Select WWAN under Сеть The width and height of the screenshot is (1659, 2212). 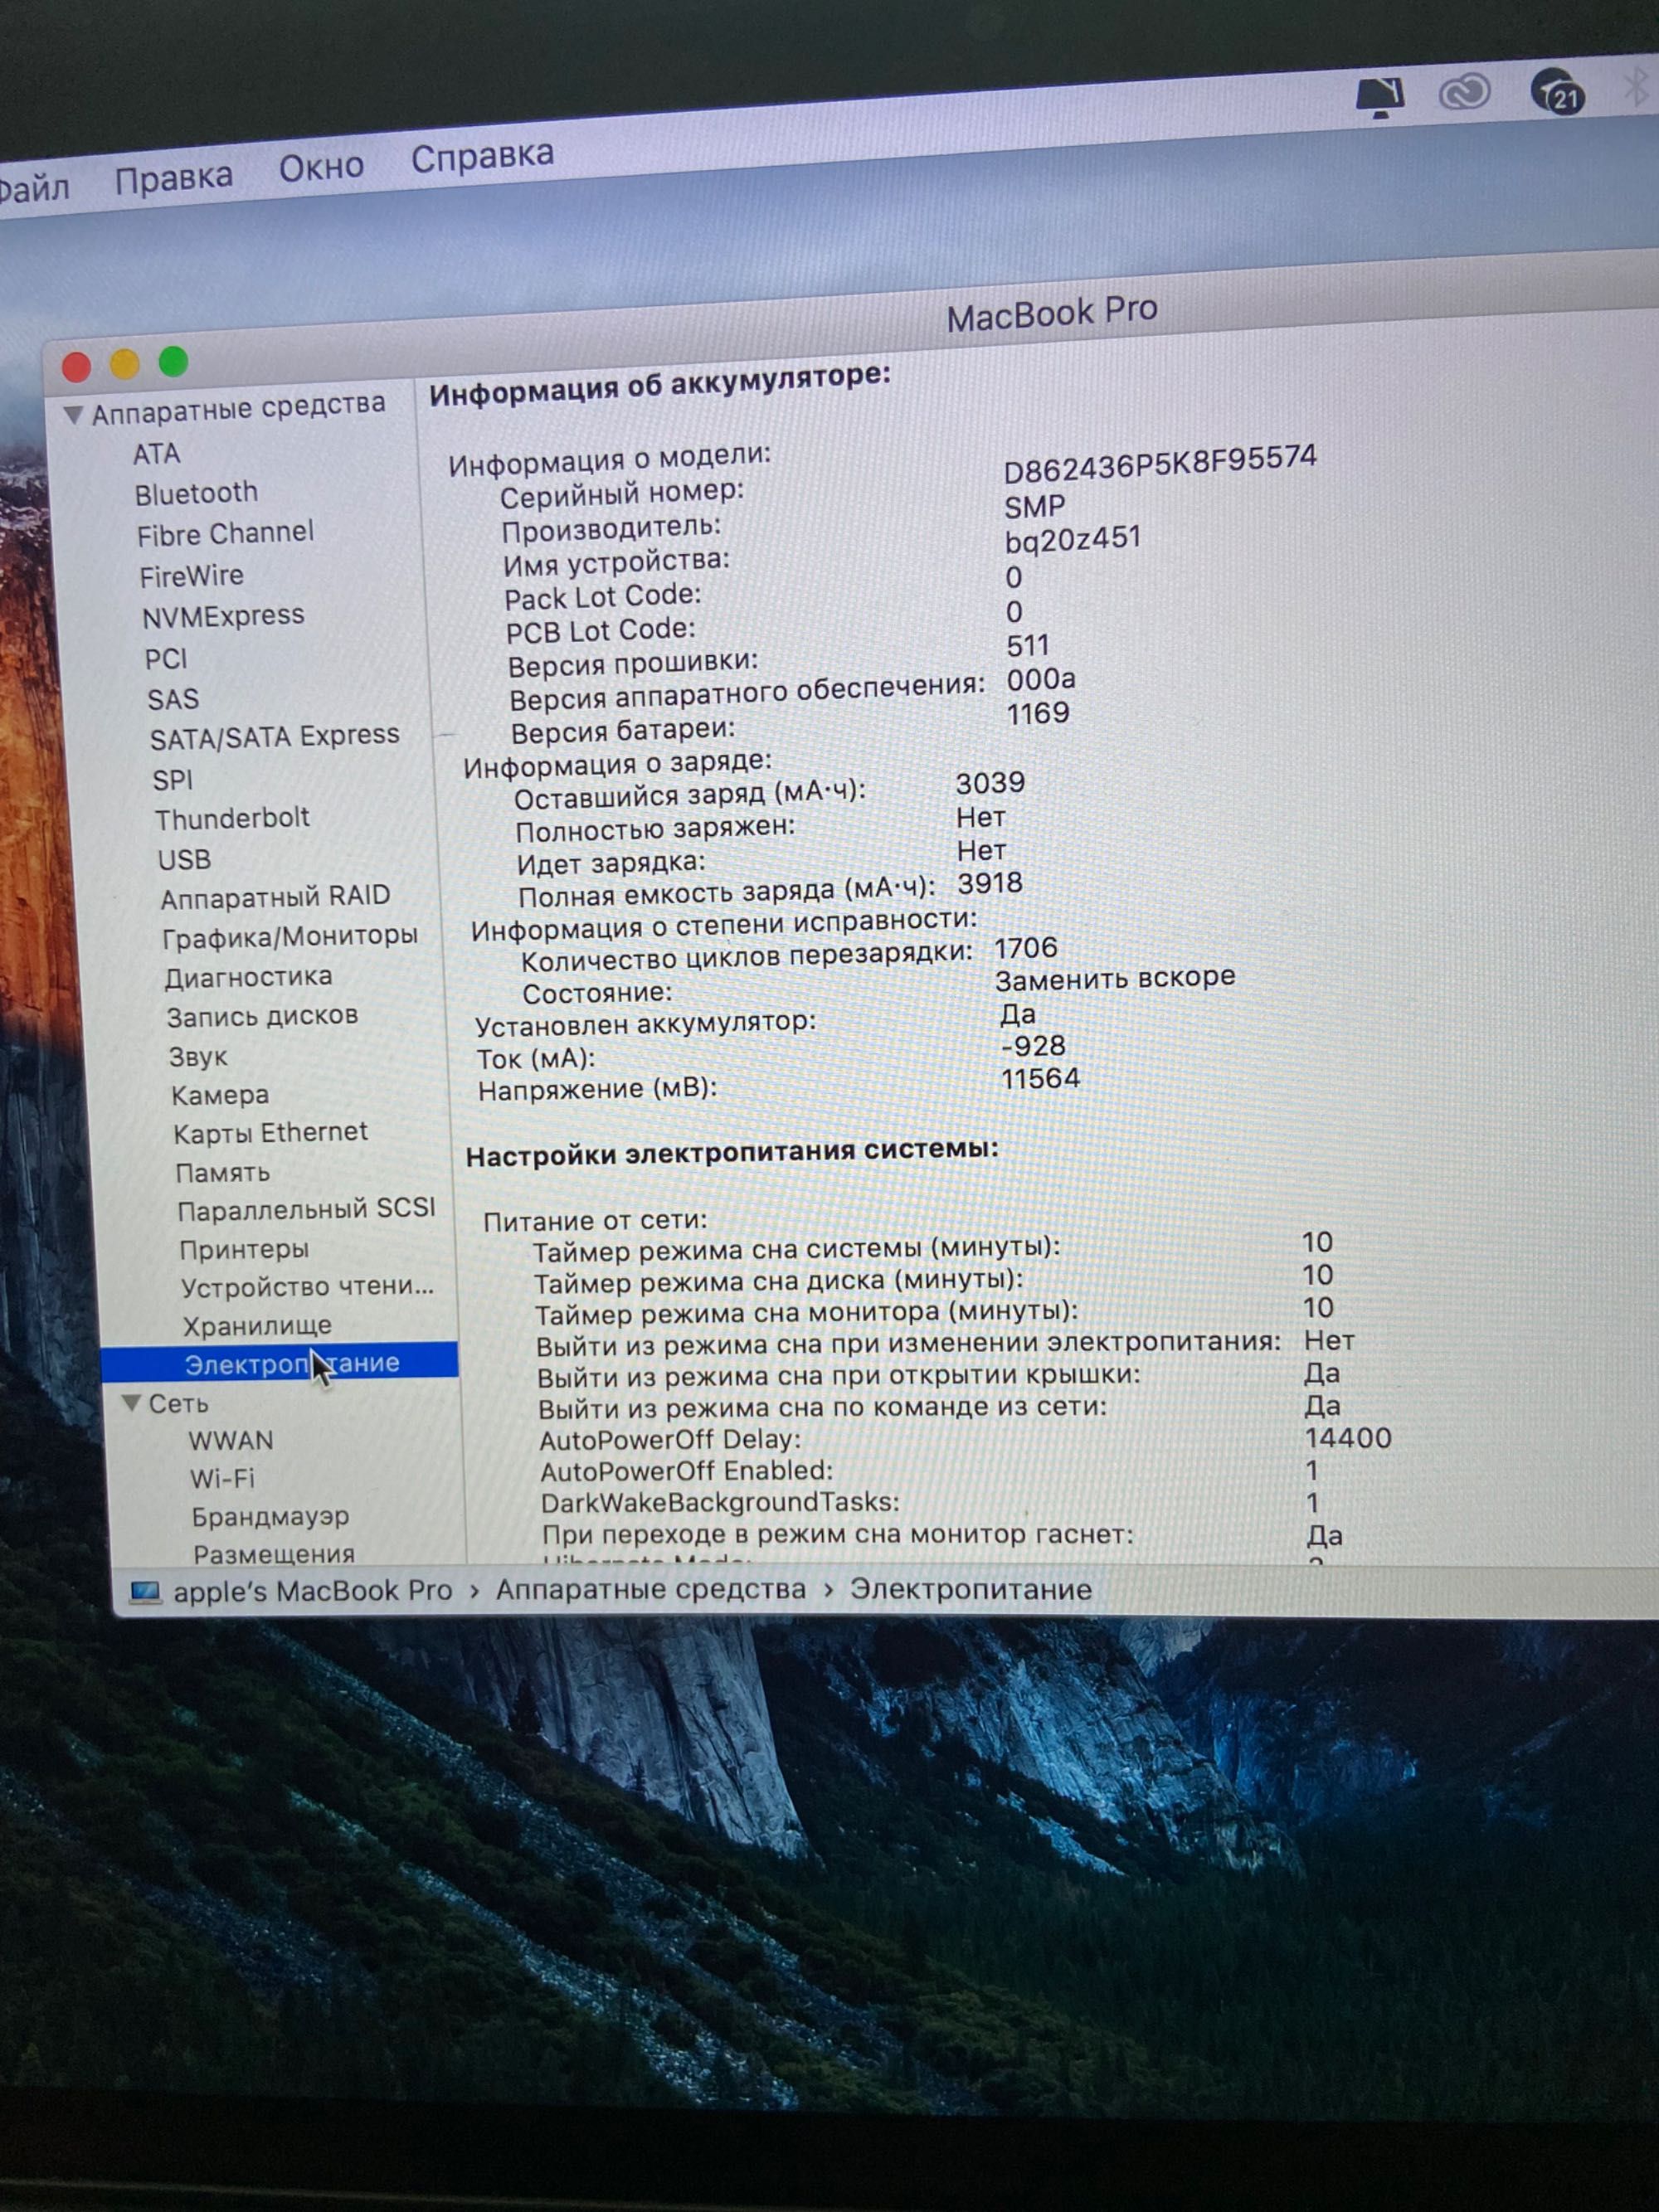pyautogui.click(x=231, y=1441)
